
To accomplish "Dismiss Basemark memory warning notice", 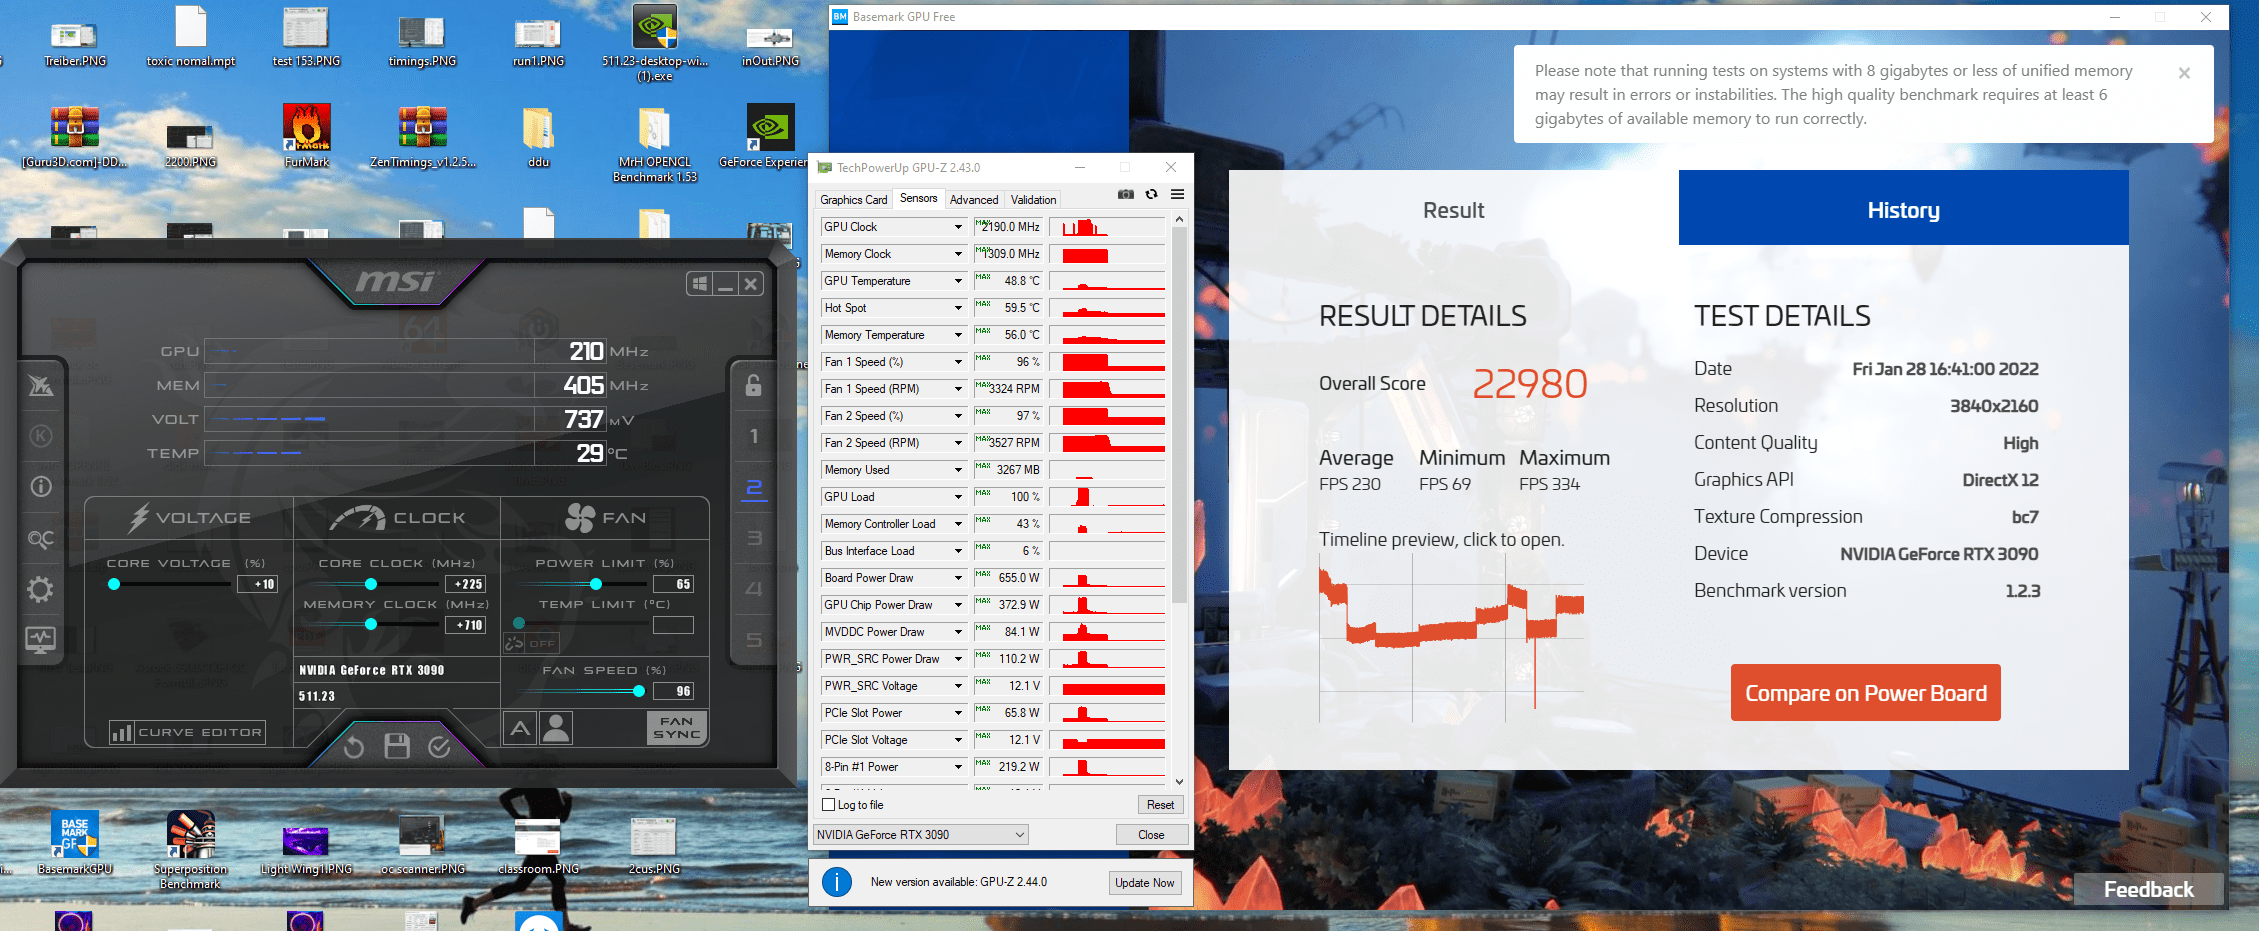I will click(x=2184, y=73).
